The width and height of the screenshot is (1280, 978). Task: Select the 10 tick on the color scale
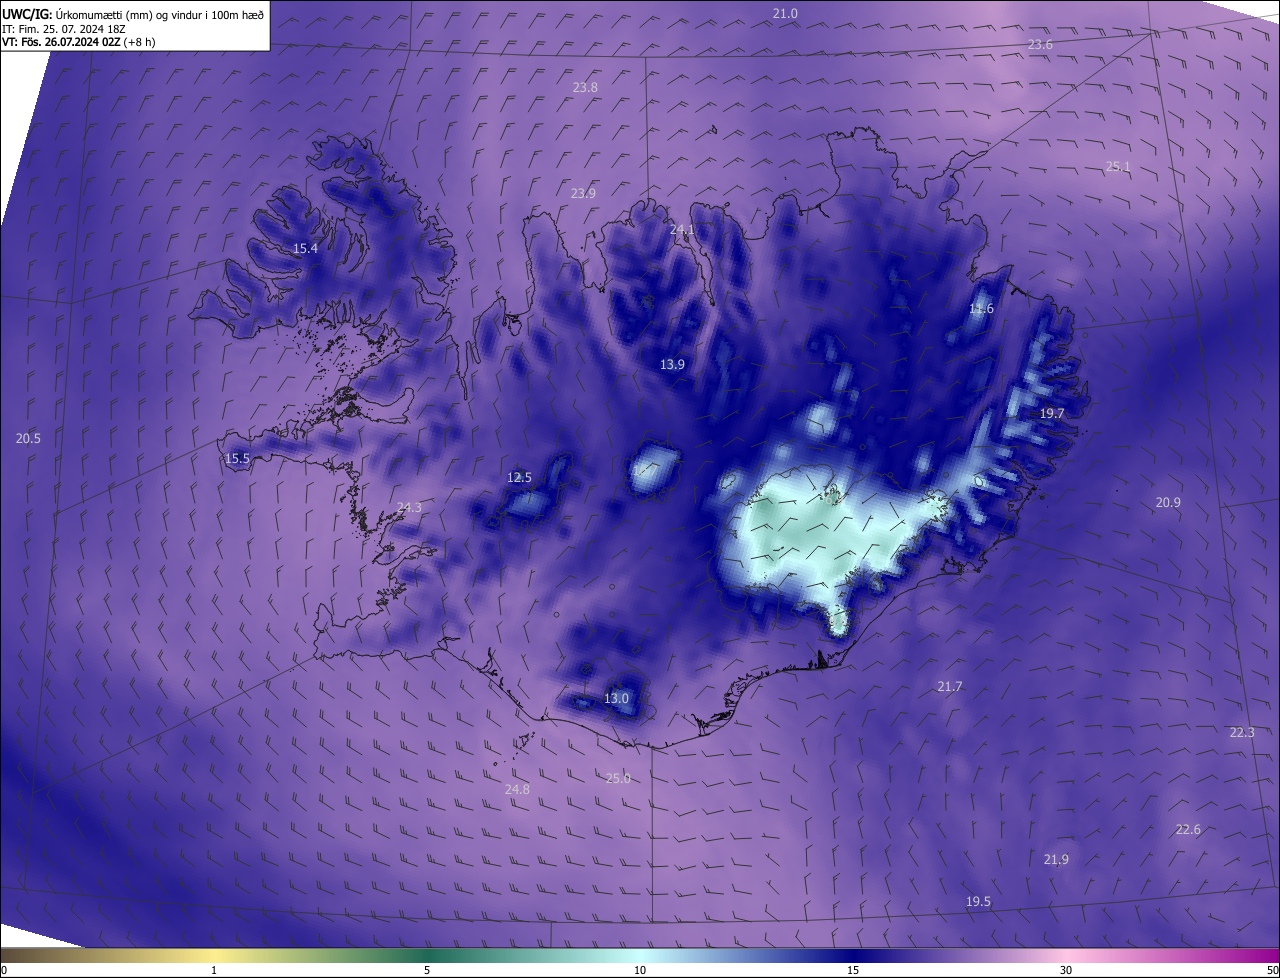point(640,970)
